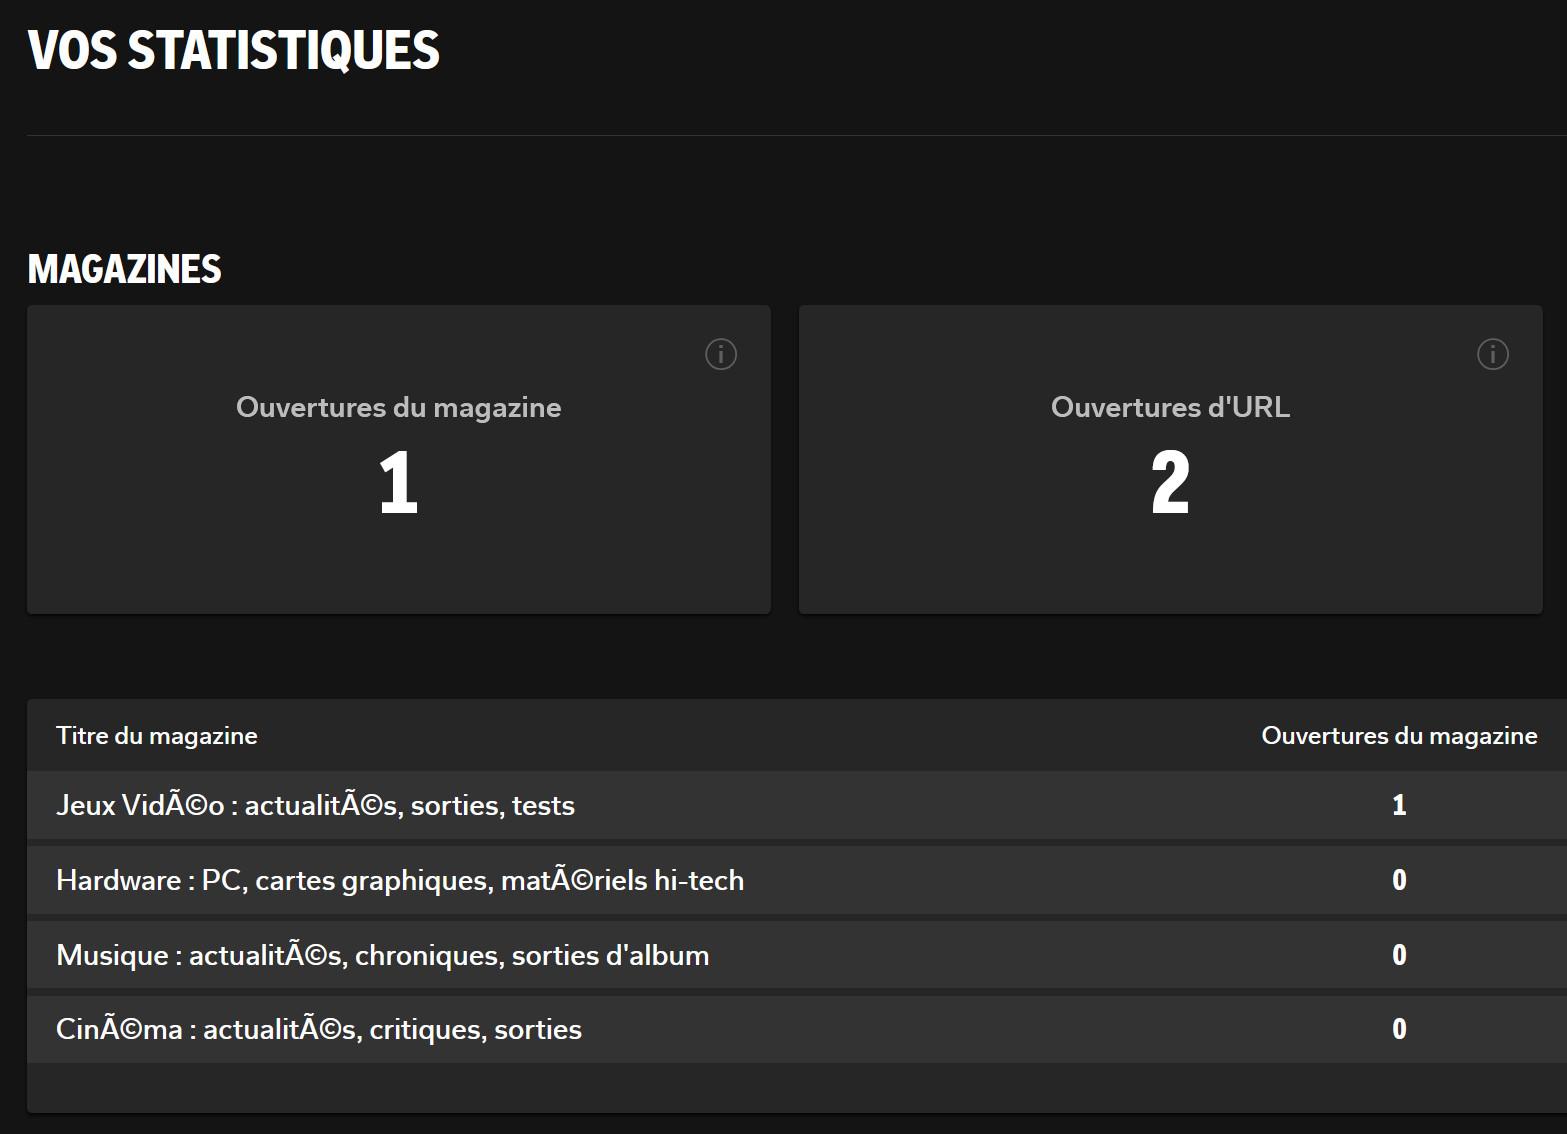This screenshot has height=1134, width=1567.
Task: Select the Ouvertures du magazine card label
Action: tap(398, 407)
